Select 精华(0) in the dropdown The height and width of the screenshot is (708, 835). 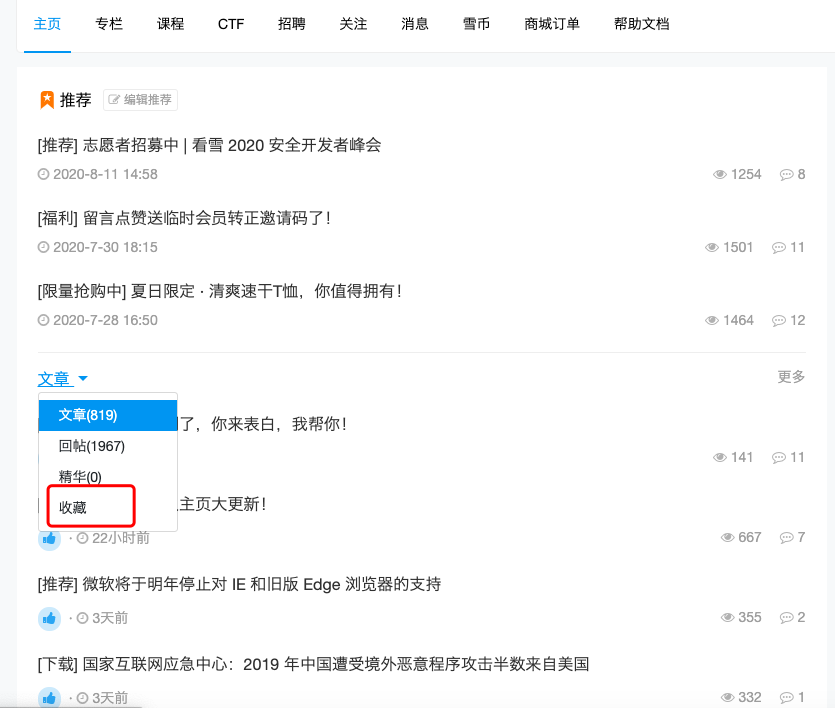pyautogui.click(x=108, y=476)
